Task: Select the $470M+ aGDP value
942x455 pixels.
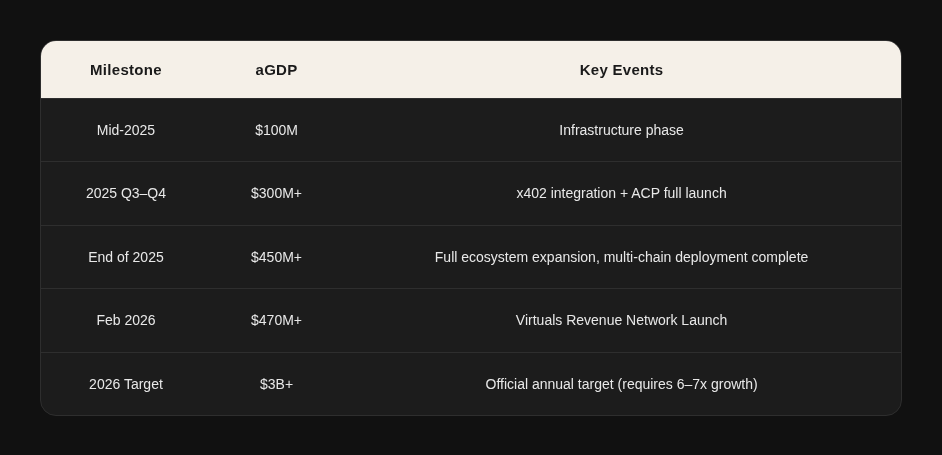Action: pyautogui.click(x=276, y=320)
